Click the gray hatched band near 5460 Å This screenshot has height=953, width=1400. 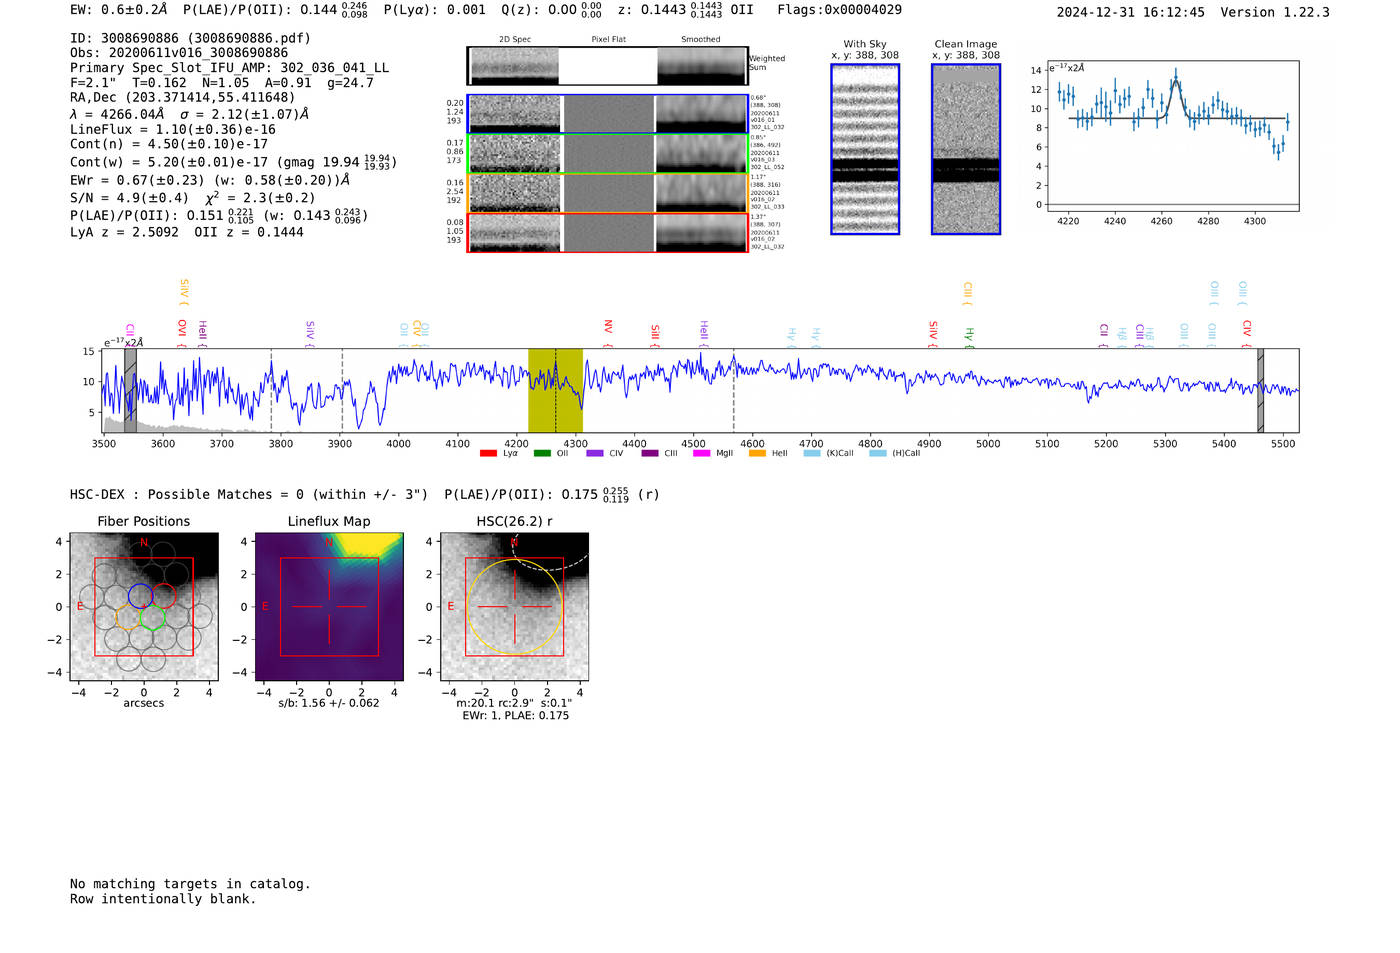1260,390
